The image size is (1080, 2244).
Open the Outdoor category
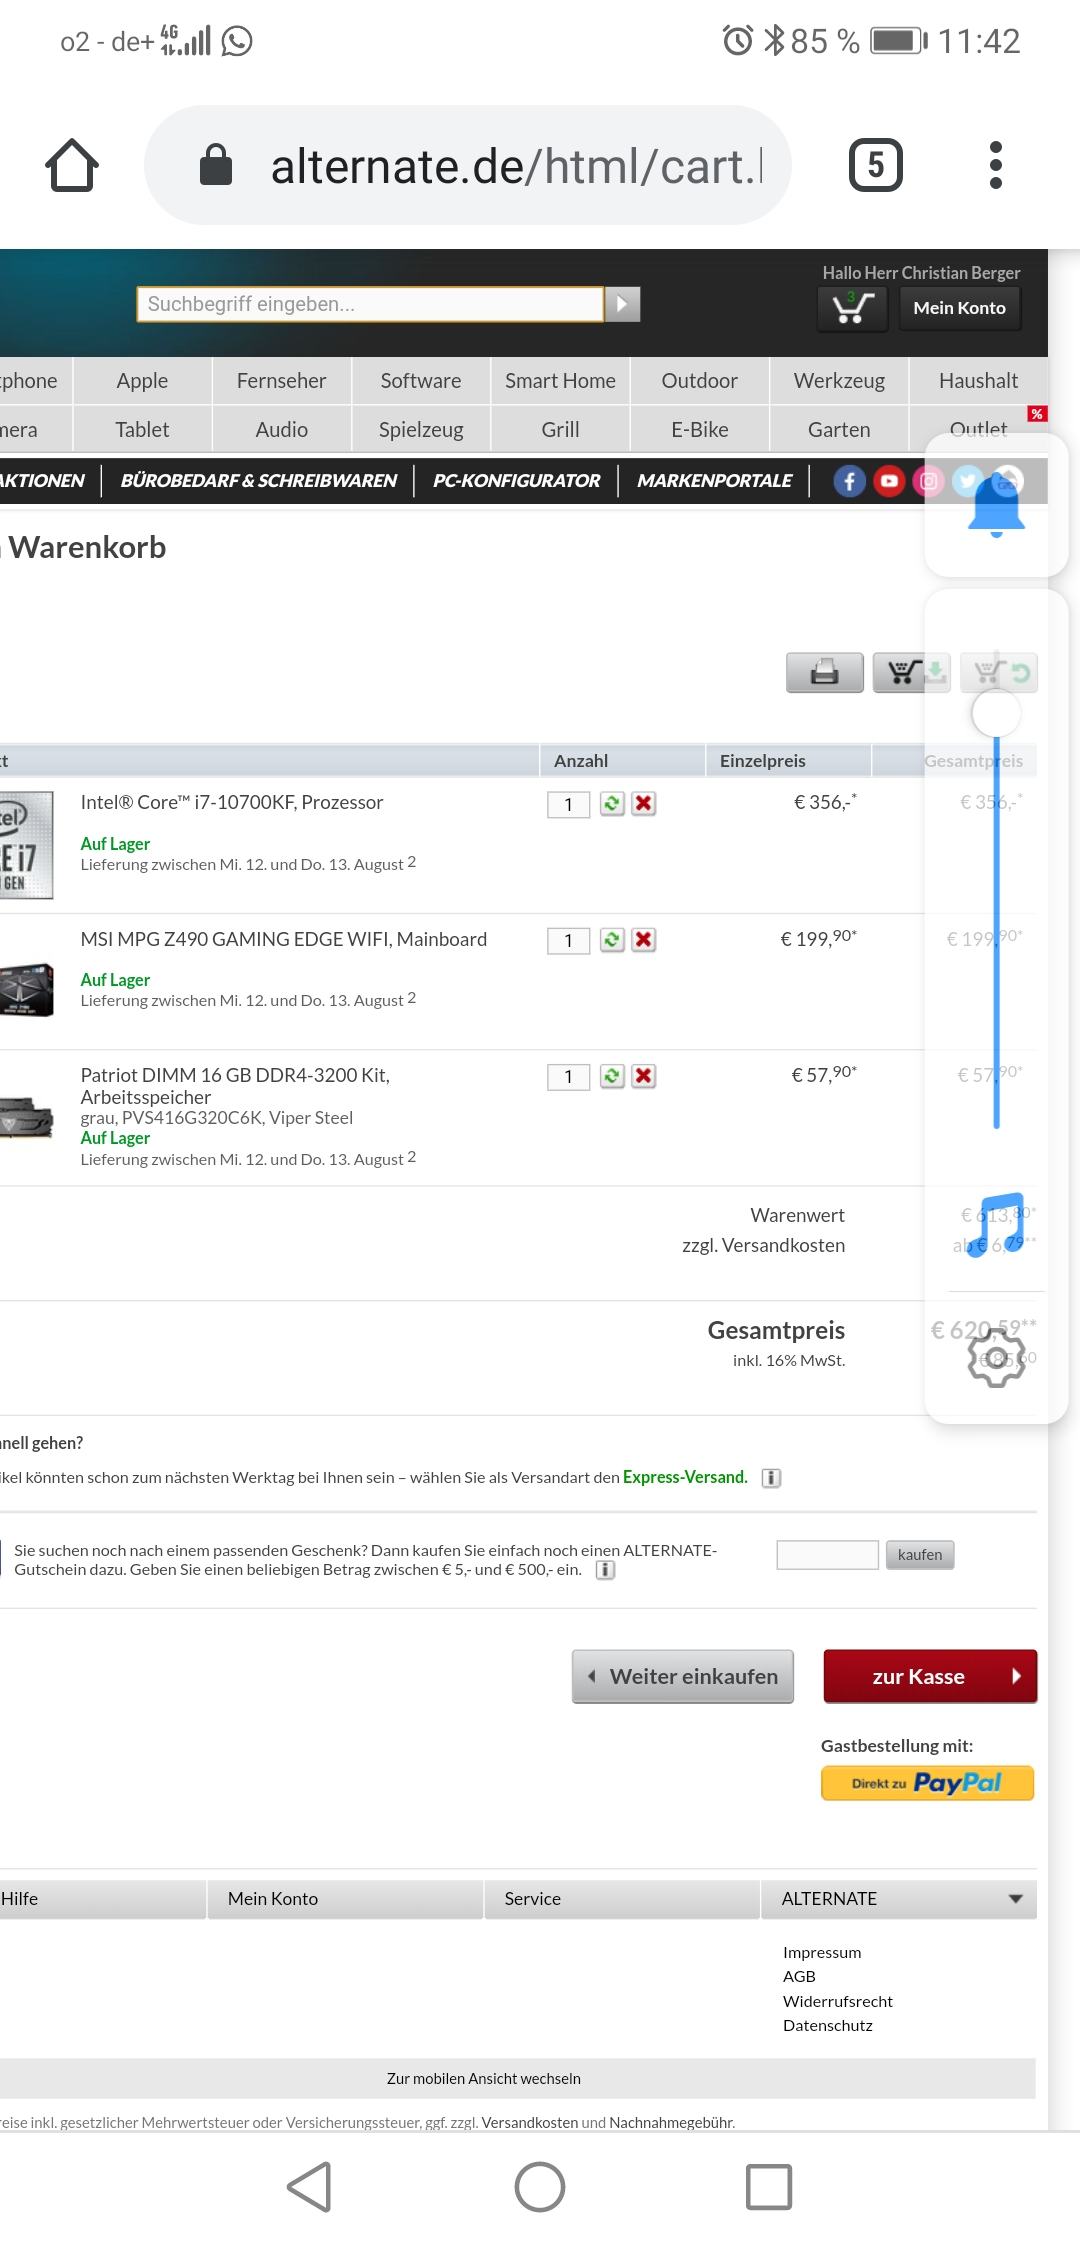699,380
